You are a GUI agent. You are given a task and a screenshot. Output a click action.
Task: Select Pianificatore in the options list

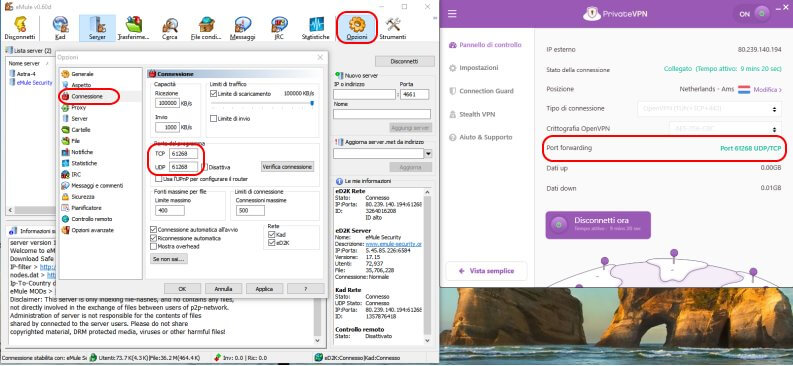pos(86,208)
